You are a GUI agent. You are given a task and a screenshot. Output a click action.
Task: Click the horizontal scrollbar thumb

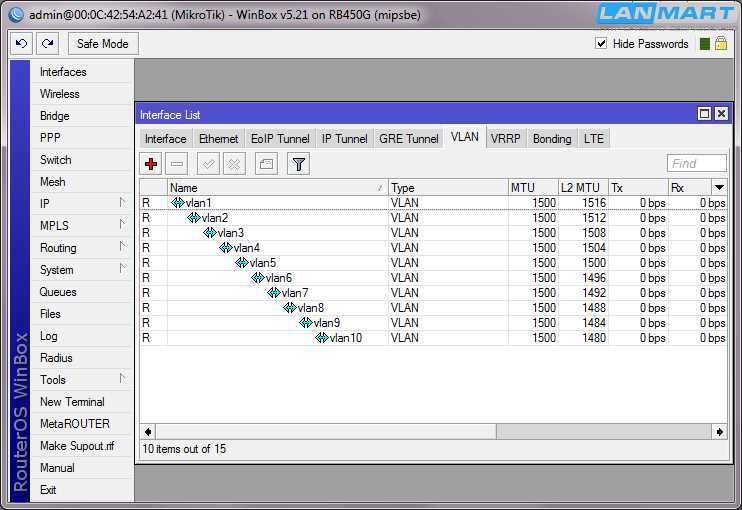[x=326, y=431]
